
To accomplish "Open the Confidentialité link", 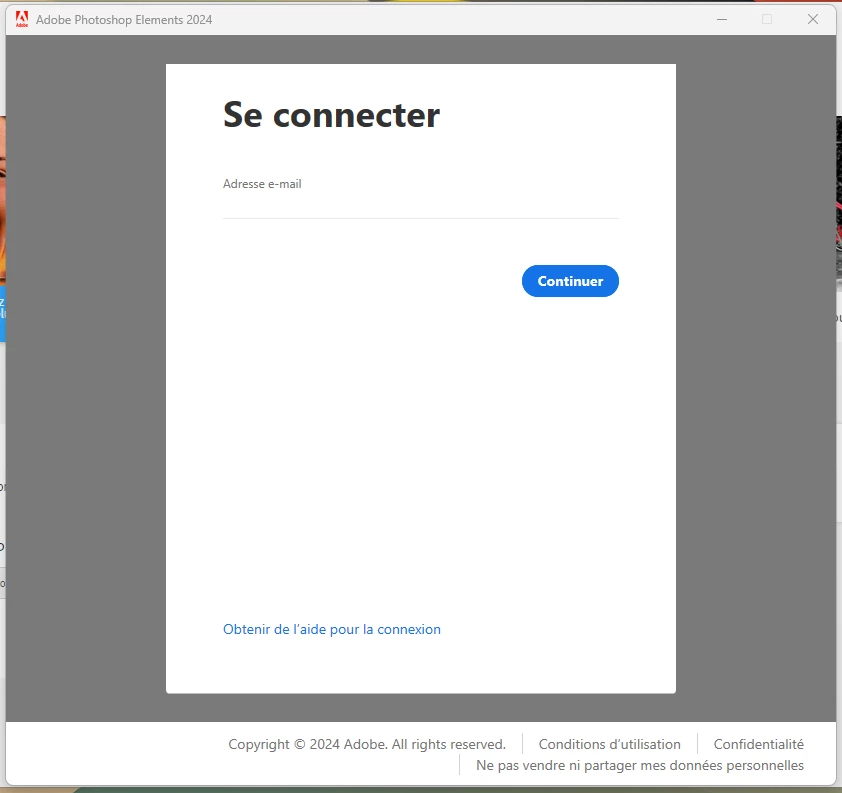I will 758,744.
